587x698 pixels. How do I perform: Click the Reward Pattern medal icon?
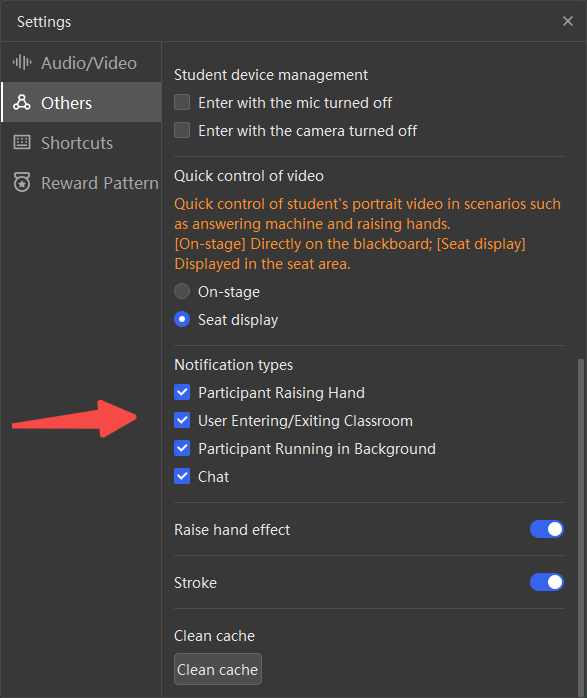pyautogui.click(x=22, y=182)
